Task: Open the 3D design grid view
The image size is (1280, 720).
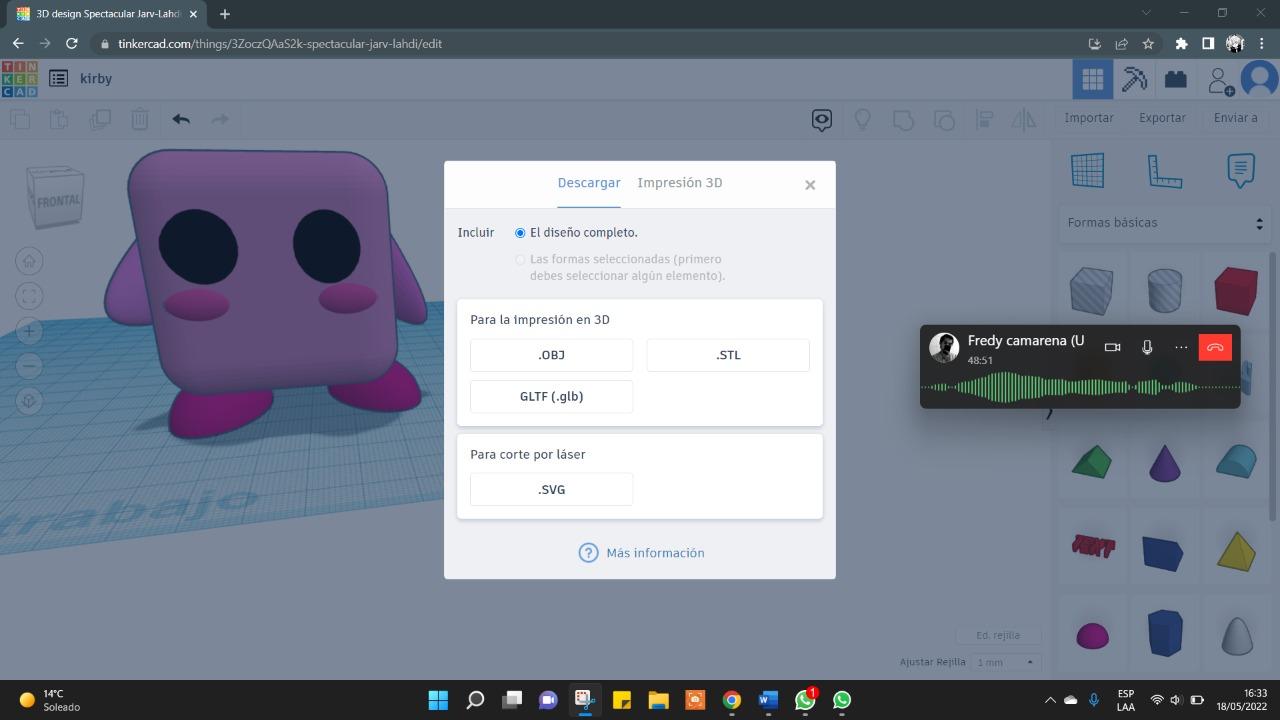Action: [x=1093, y=79]
